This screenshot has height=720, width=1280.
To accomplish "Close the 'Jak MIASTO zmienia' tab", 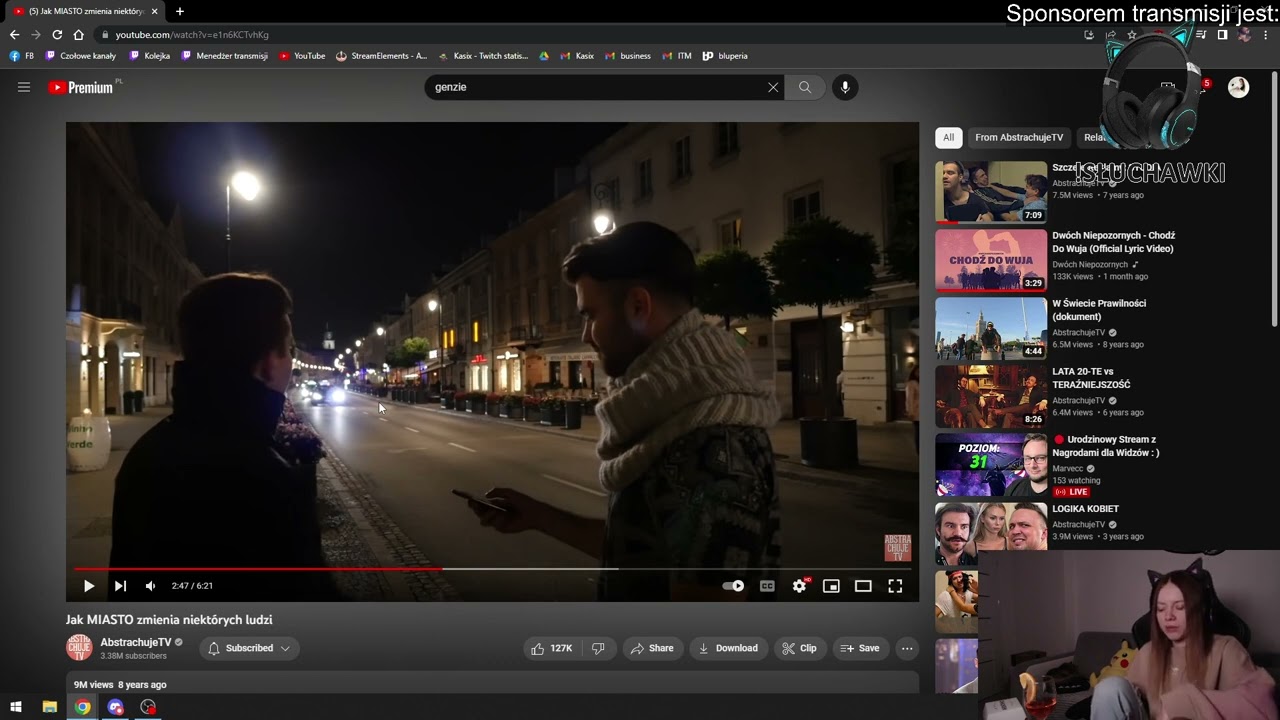I will pos(154,11).
